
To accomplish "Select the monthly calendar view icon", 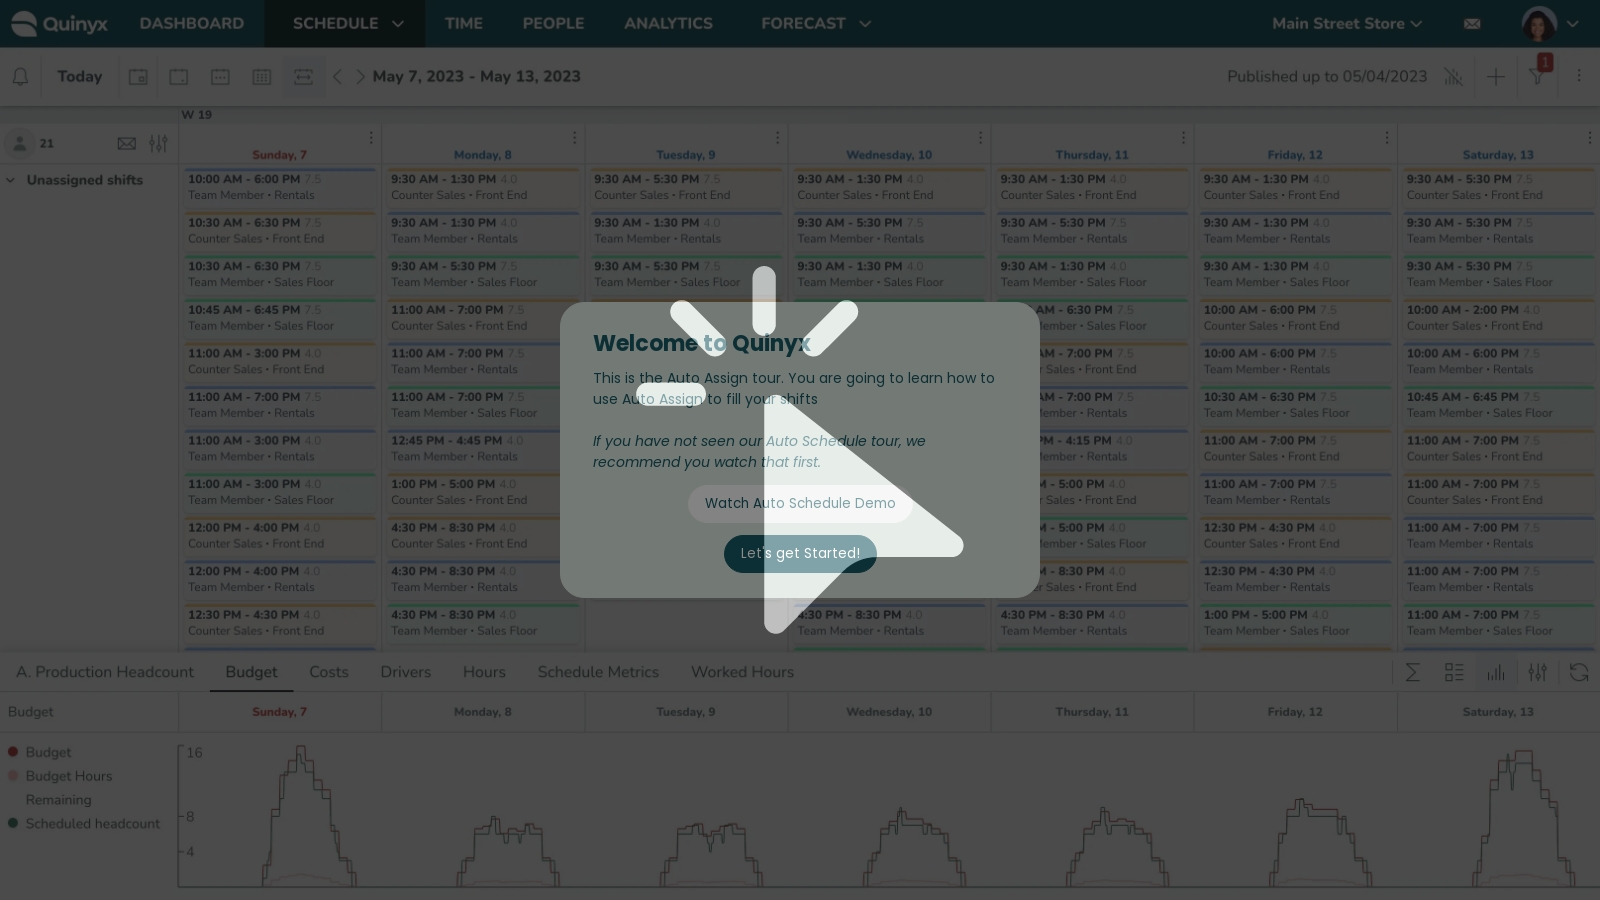I will pyautogui.click(x=262, y=77).
